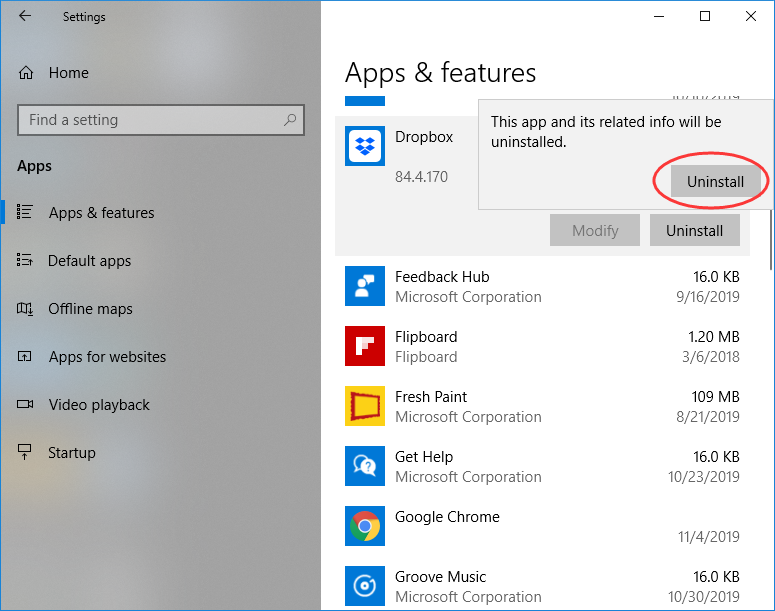Click the app list vertical scrollbar
Screen dimensions: 775x611
coord(771,240)
